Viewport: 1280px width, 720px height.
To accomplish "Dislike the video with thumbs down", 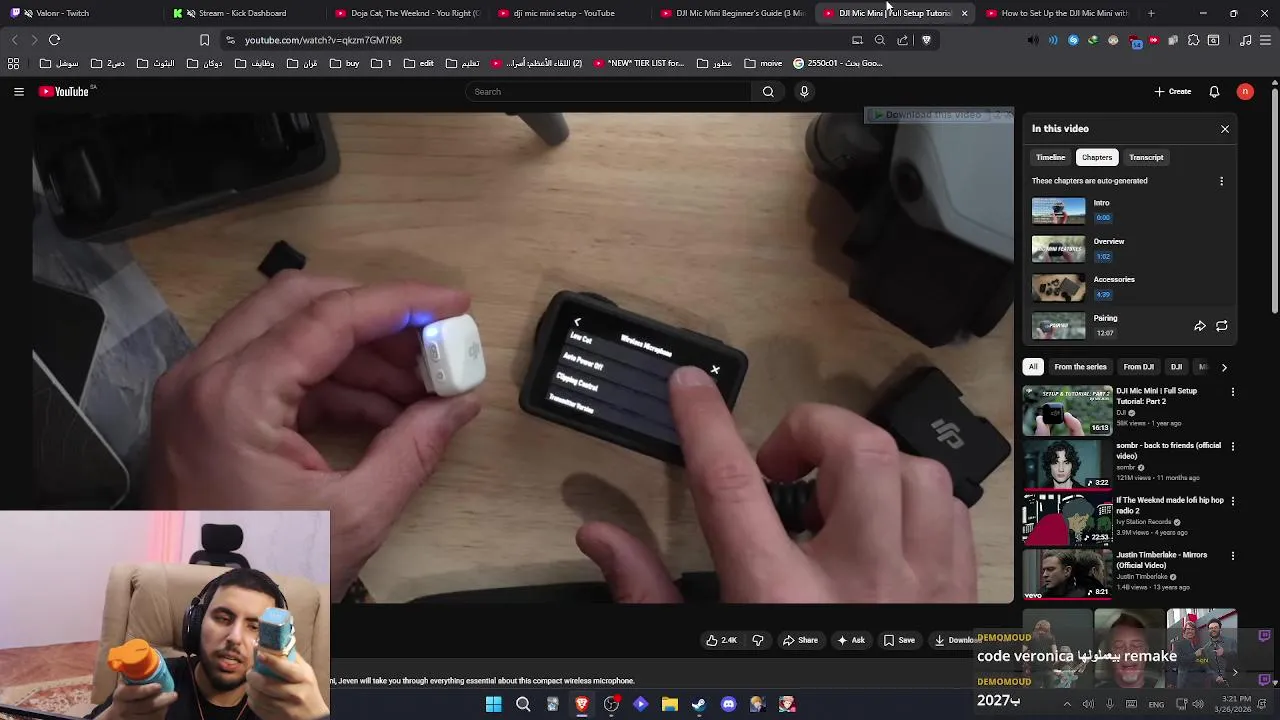I will pyautogui.click(x=757, y=640).
